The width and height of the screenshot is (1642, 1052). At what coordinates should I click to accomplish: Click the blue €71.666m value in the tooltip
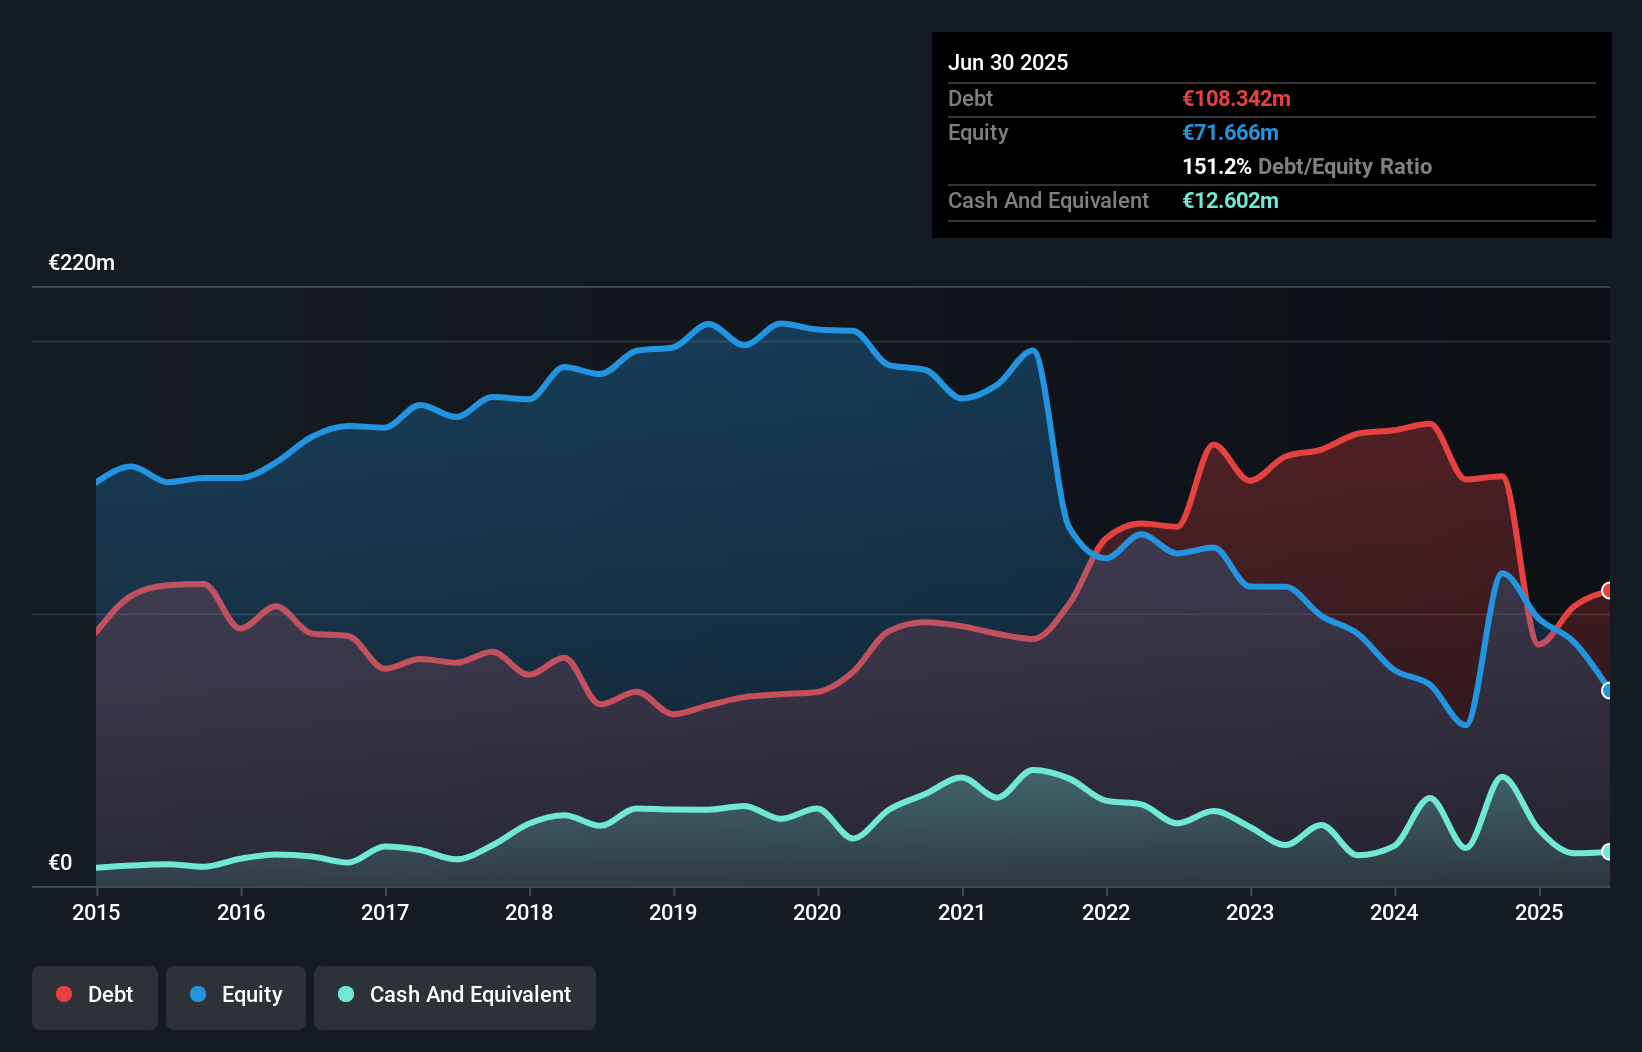[x=1229, y=132]
